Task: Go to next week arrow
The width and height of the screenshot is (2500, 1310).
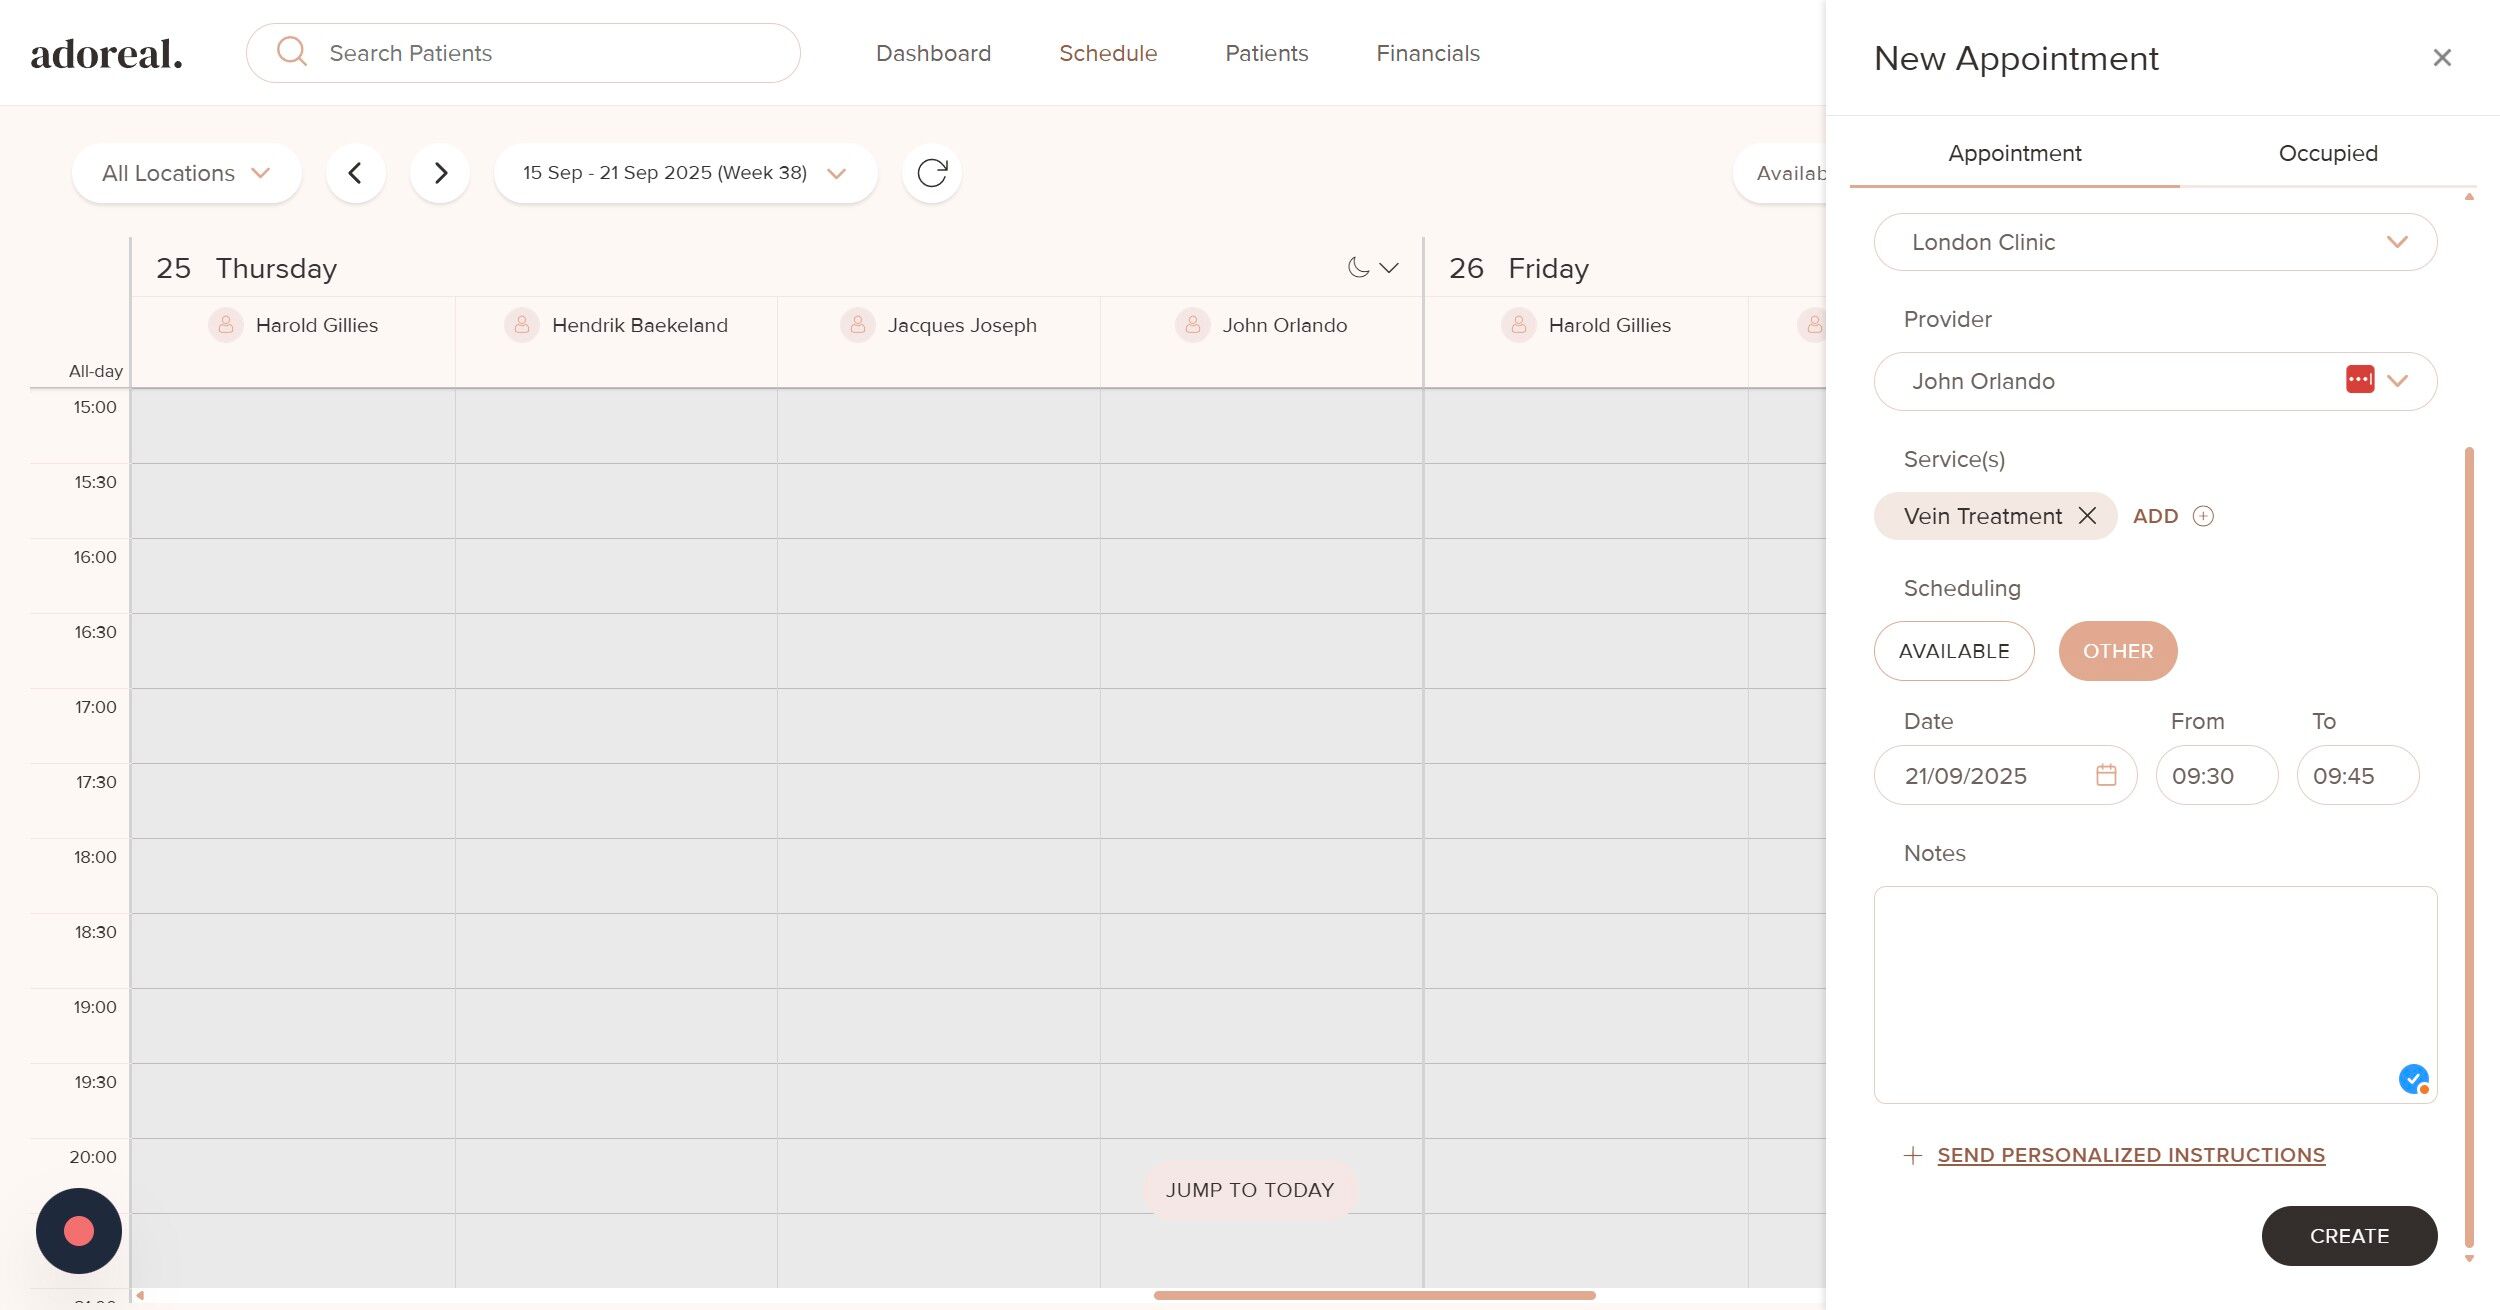Action: click(440, 173)
